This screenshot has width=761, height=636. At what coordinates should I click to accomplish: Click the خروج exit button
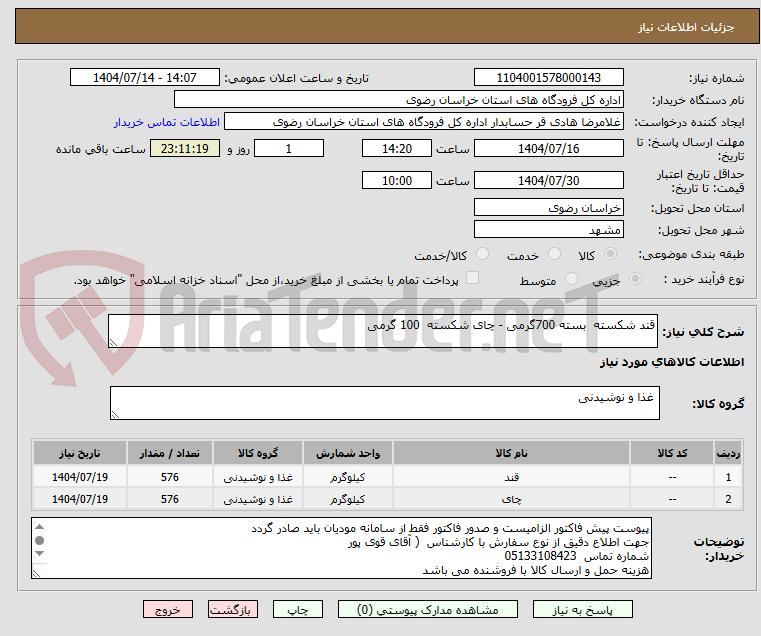168,609
